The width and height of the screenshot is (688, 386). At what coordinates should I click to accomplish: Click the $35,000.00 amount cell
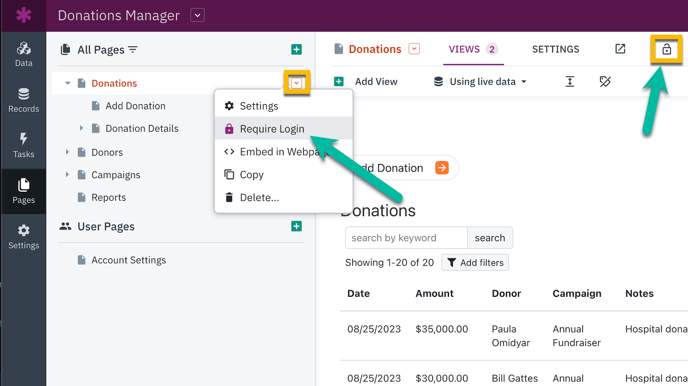pos(442,329)
